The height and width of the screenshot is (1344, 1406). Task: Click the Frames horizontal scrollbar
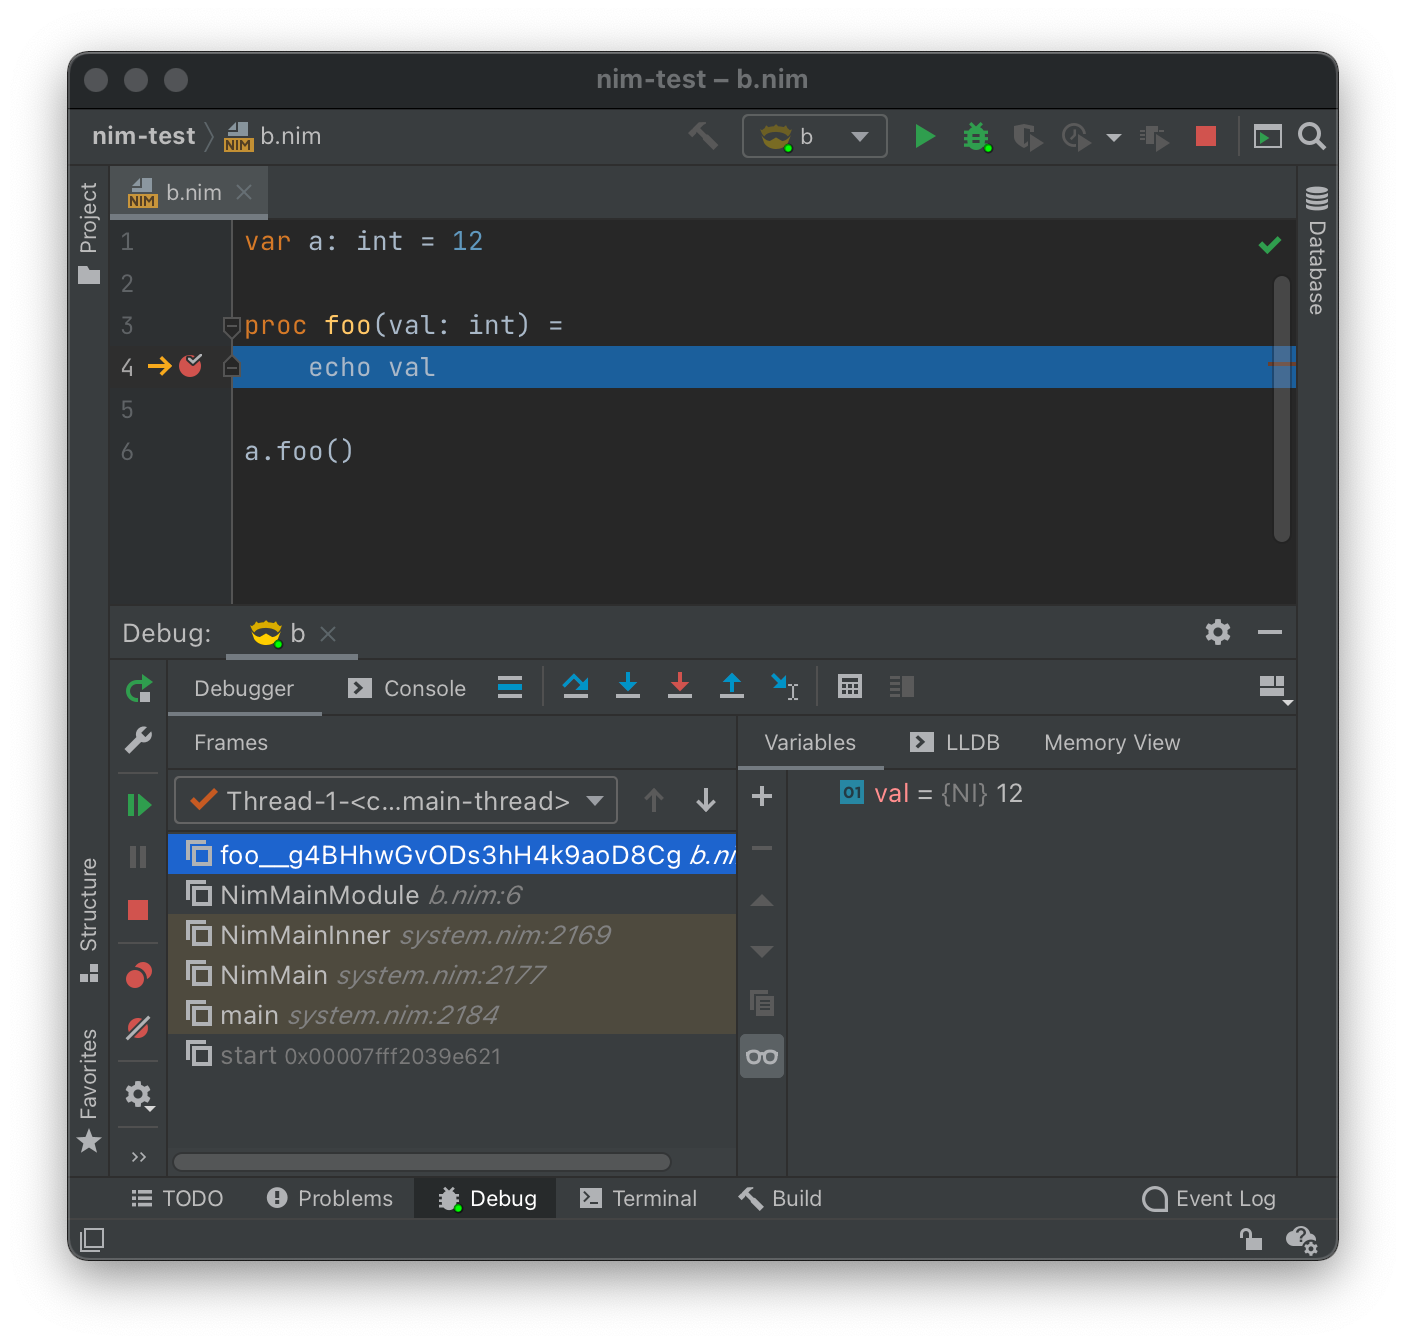click(422, 1161)
